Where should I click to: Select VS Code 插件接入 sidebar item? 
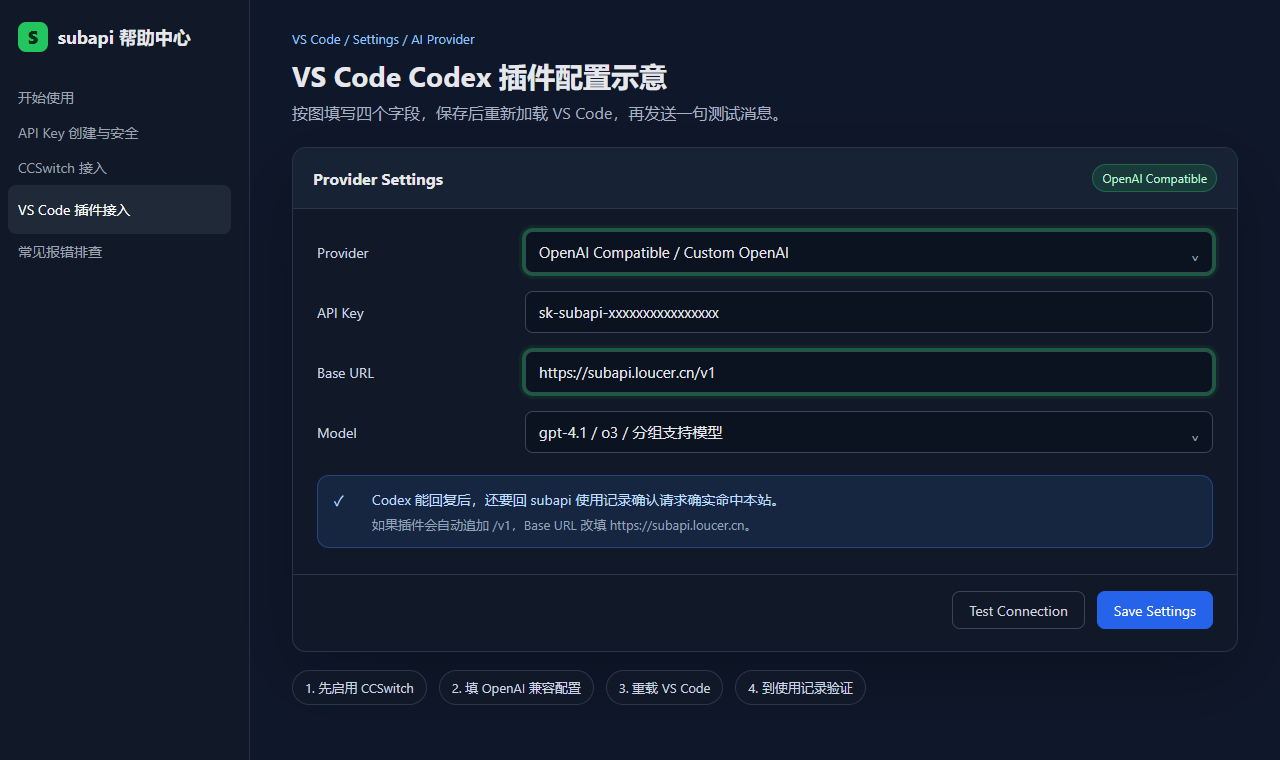tap(119, 210)
